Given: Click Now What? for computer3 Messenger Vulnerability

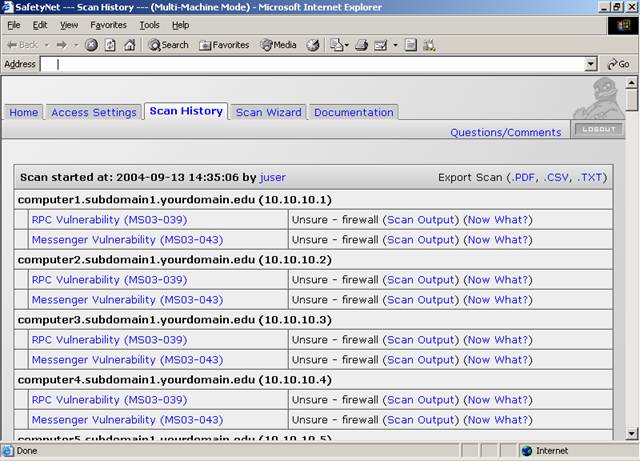Looking at the screenshot, I should pyautogui.click(x=498, y=360).
